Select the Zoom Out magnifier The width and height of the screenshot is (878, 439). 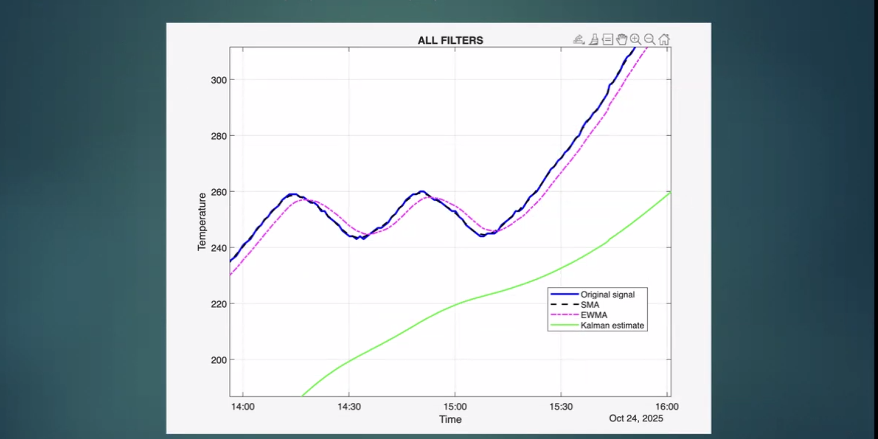click(x=649, y=40)
